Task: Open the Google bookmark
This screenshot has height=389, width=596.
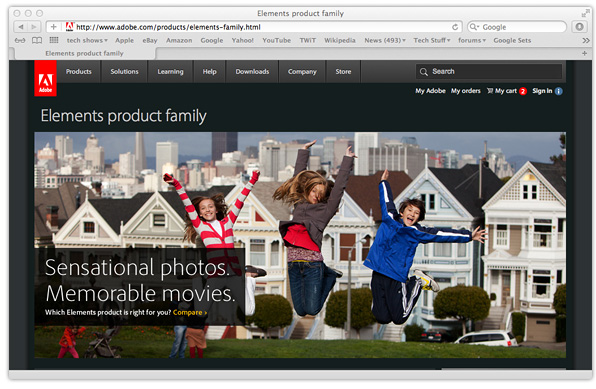Action: [x=212, y=40]
